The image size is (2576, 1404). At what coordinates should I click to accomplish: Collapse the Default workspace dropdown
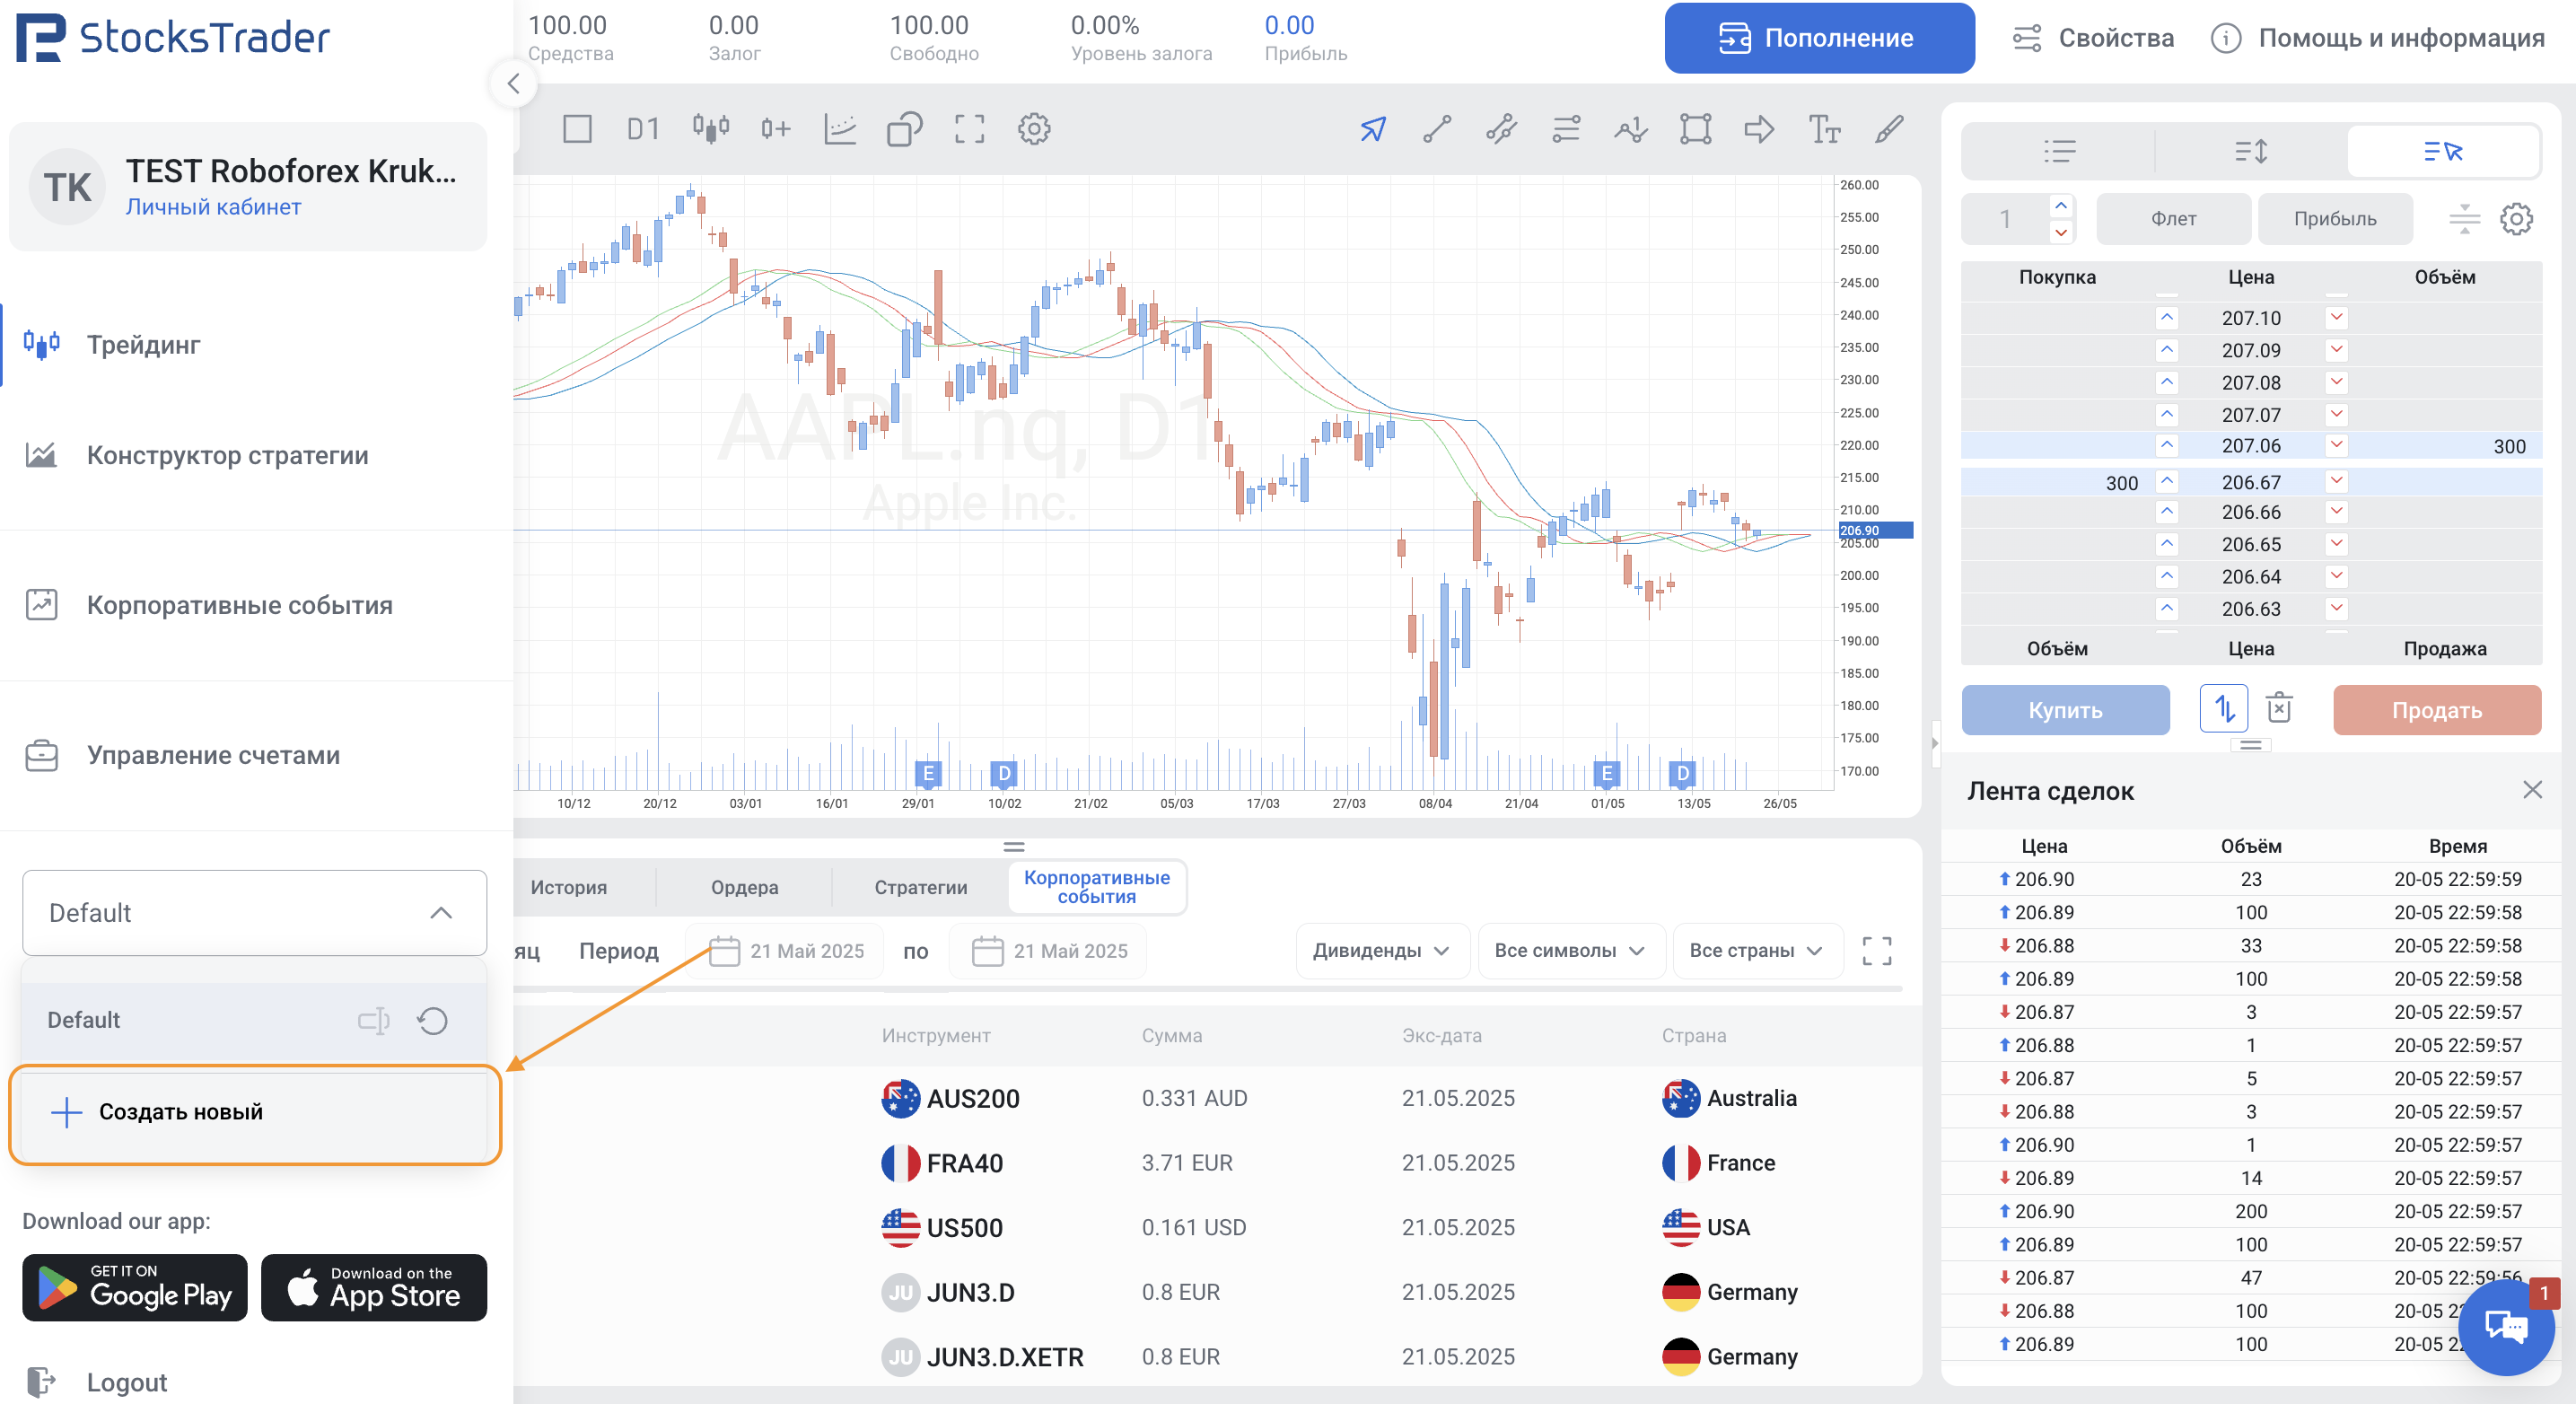[x=441, y=912]
